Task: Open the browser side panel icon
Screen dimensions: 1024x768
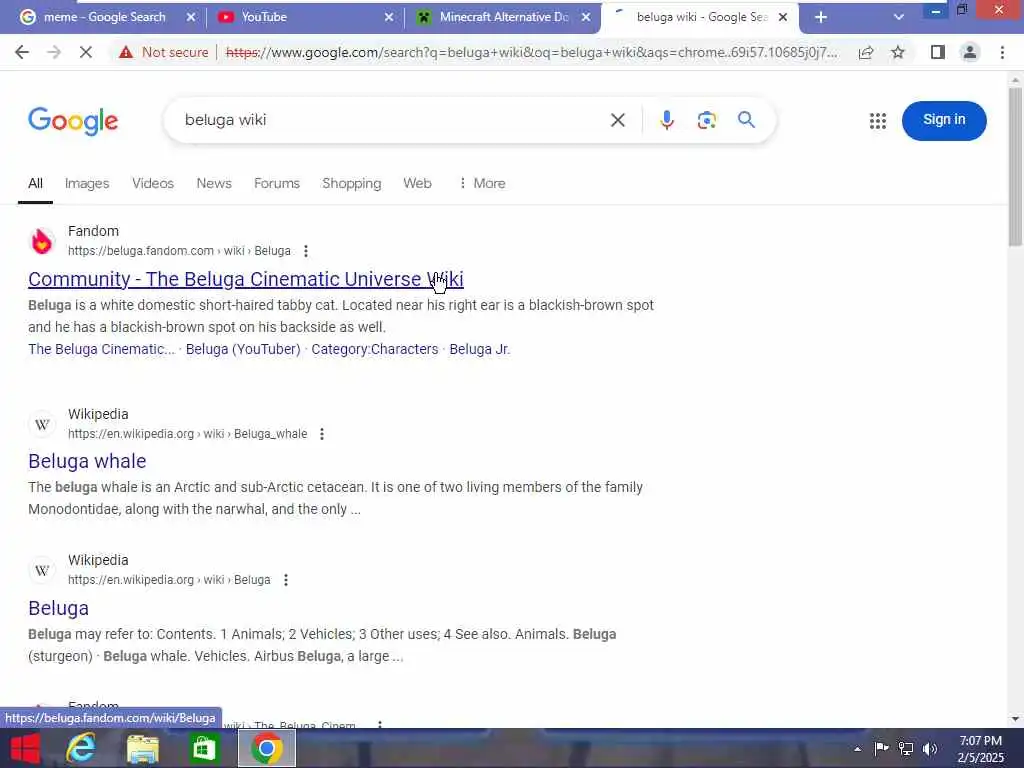Action: pyautogui.click(x=938, y=52)
